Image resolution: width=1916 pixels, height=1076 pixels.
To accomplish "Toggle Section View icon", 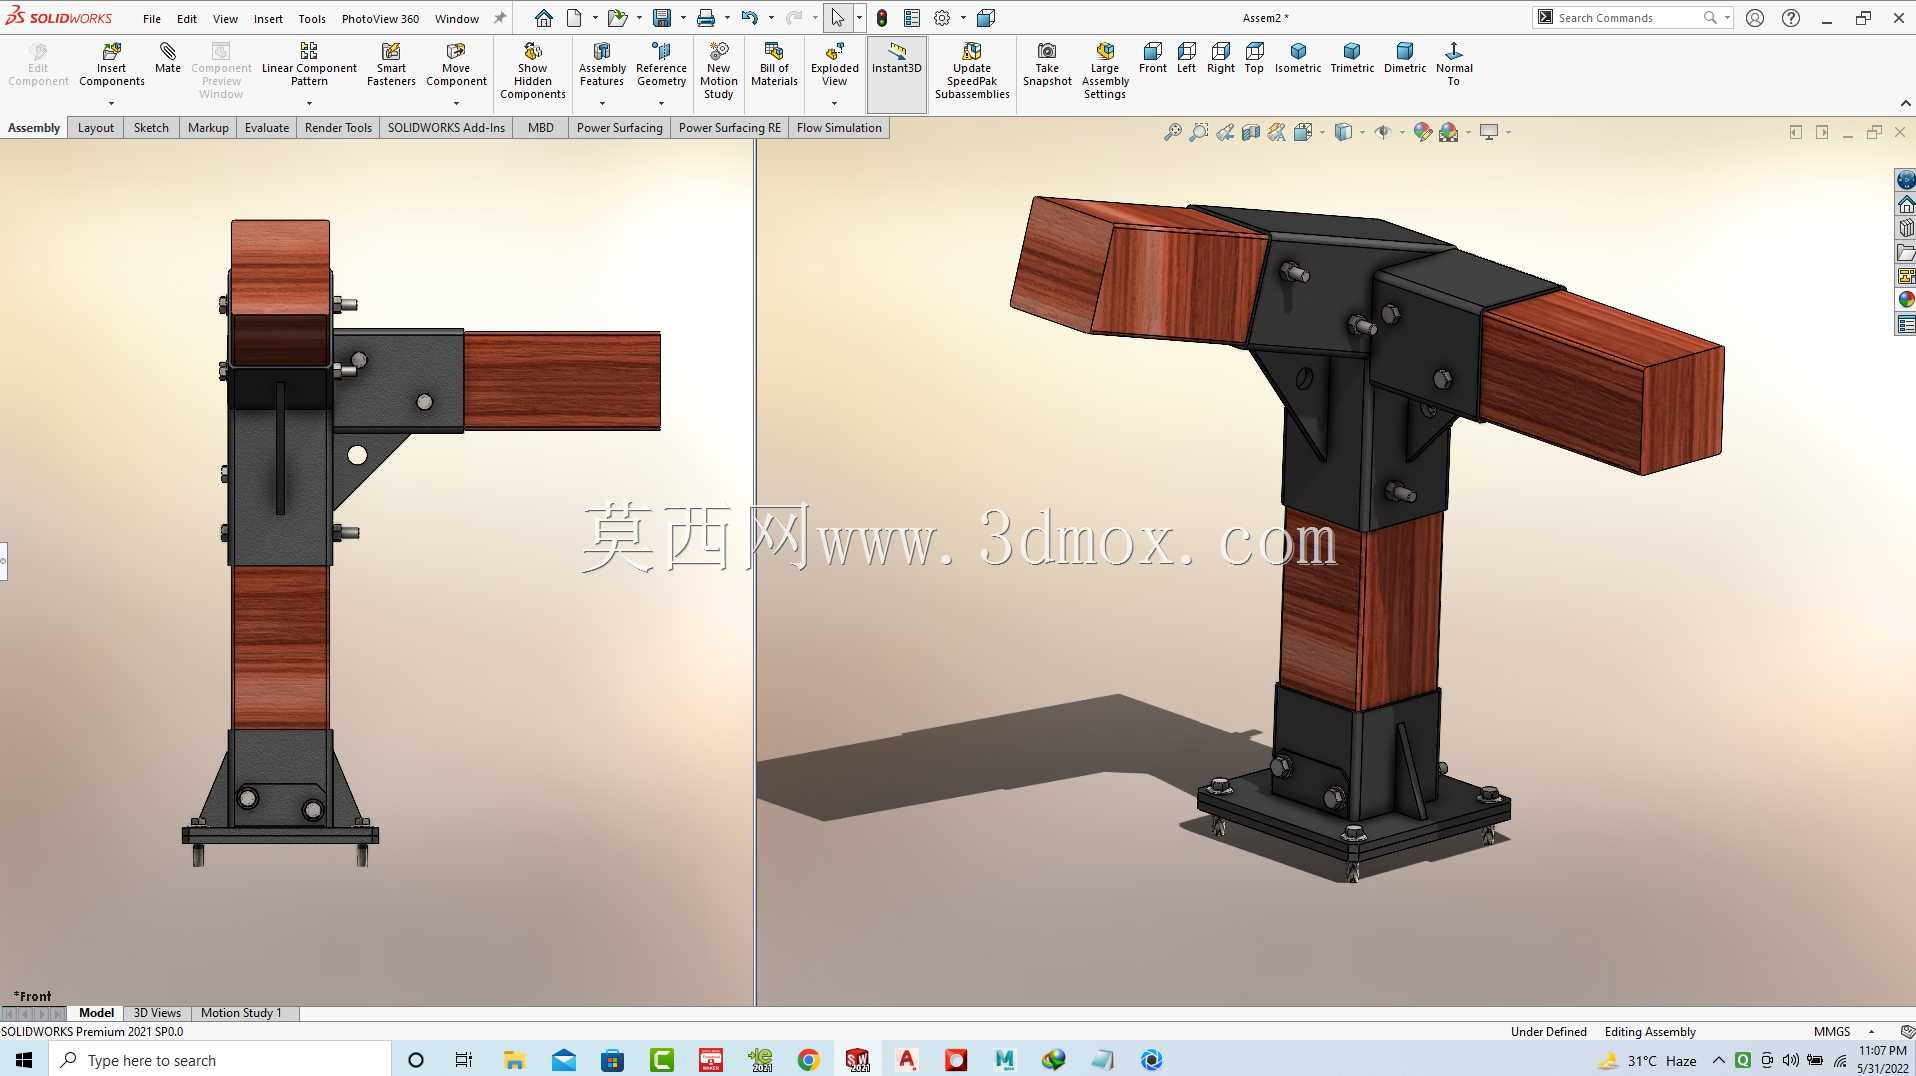I will point(1251,132).
